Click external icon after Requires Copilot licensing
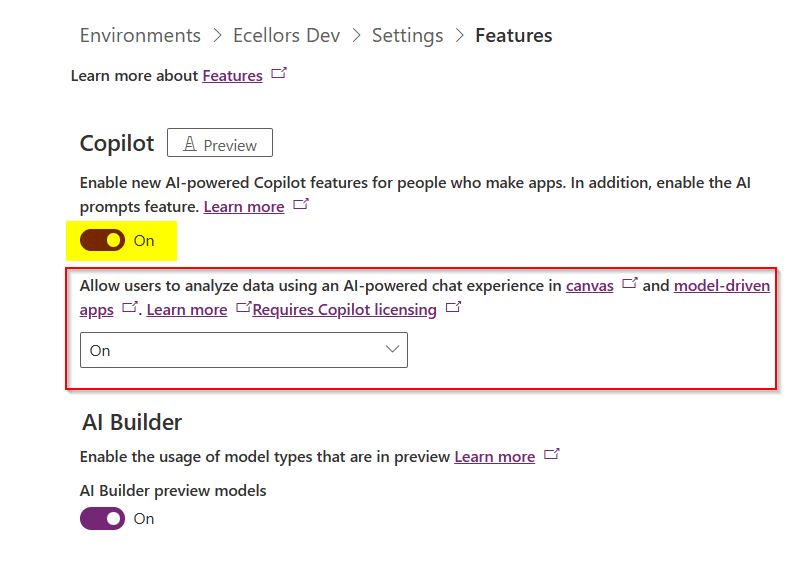 453,308
